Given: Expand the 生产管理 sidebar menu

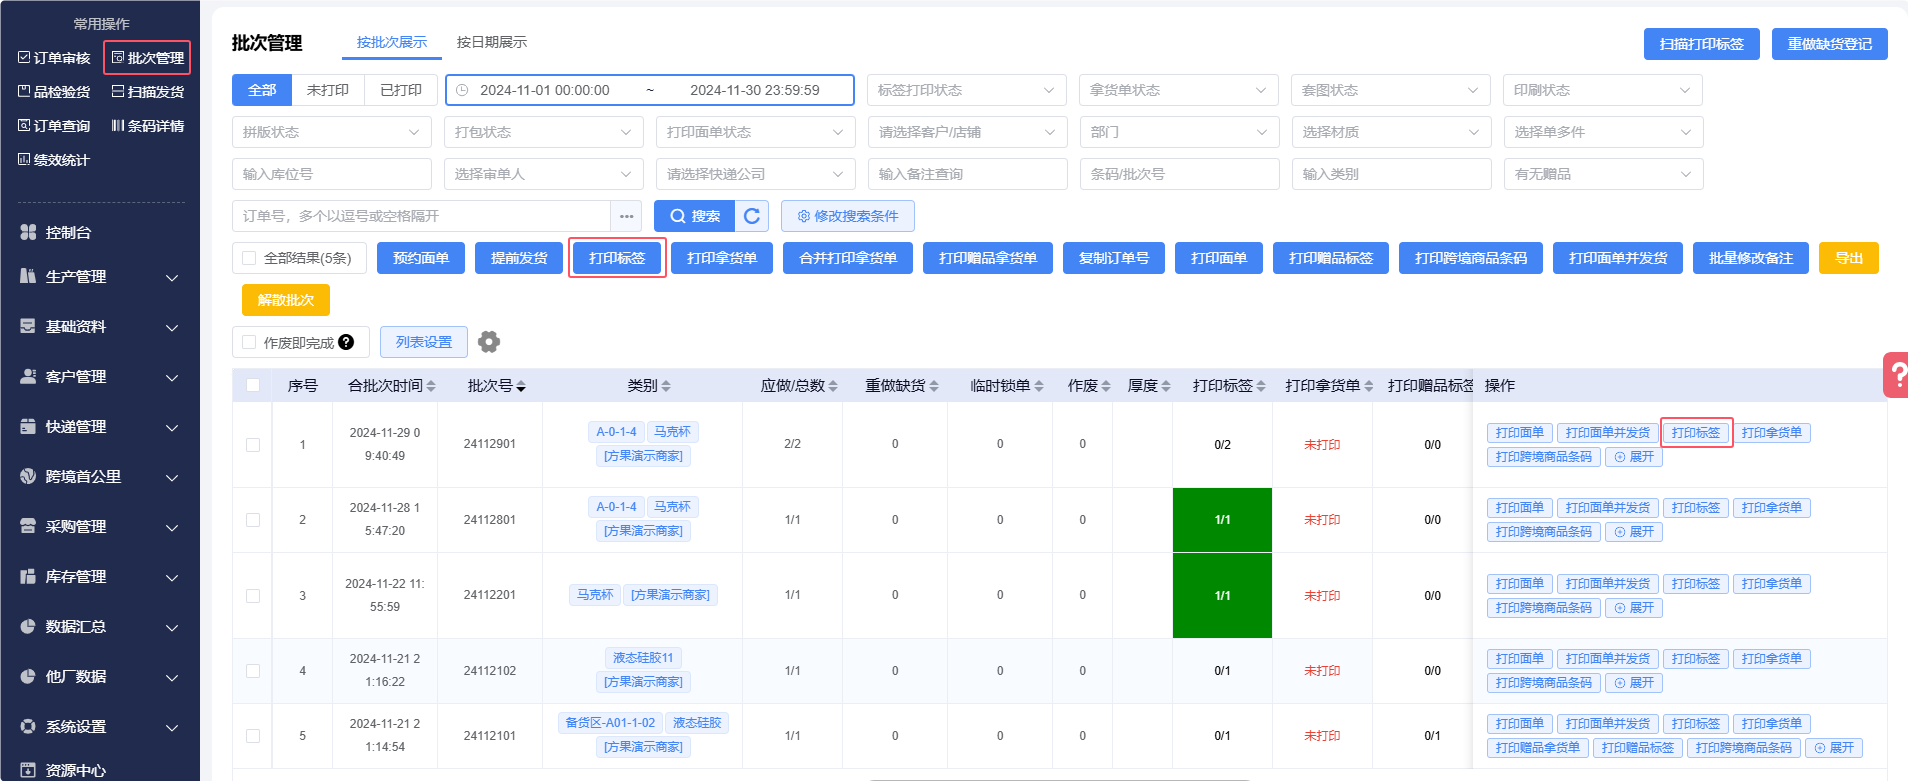Looking at the screenshot, I should click(x=98, y=277).
